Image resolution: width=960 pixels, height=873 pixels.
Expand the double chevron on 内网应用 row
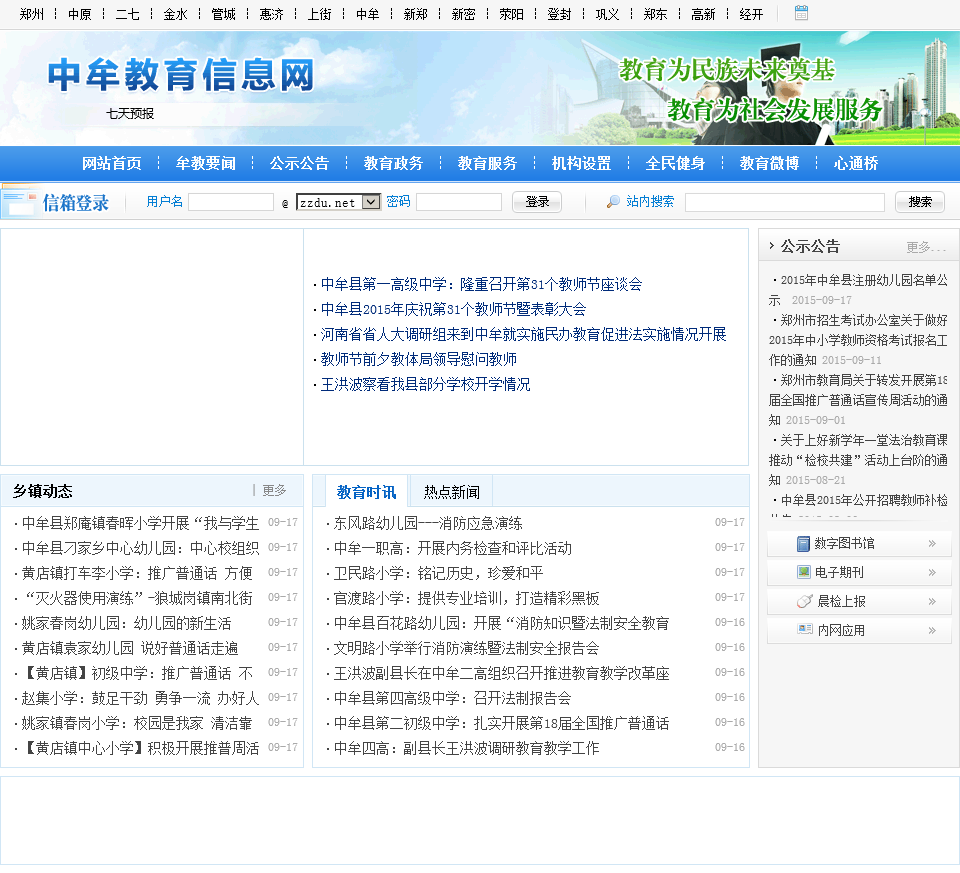[932, 630]
